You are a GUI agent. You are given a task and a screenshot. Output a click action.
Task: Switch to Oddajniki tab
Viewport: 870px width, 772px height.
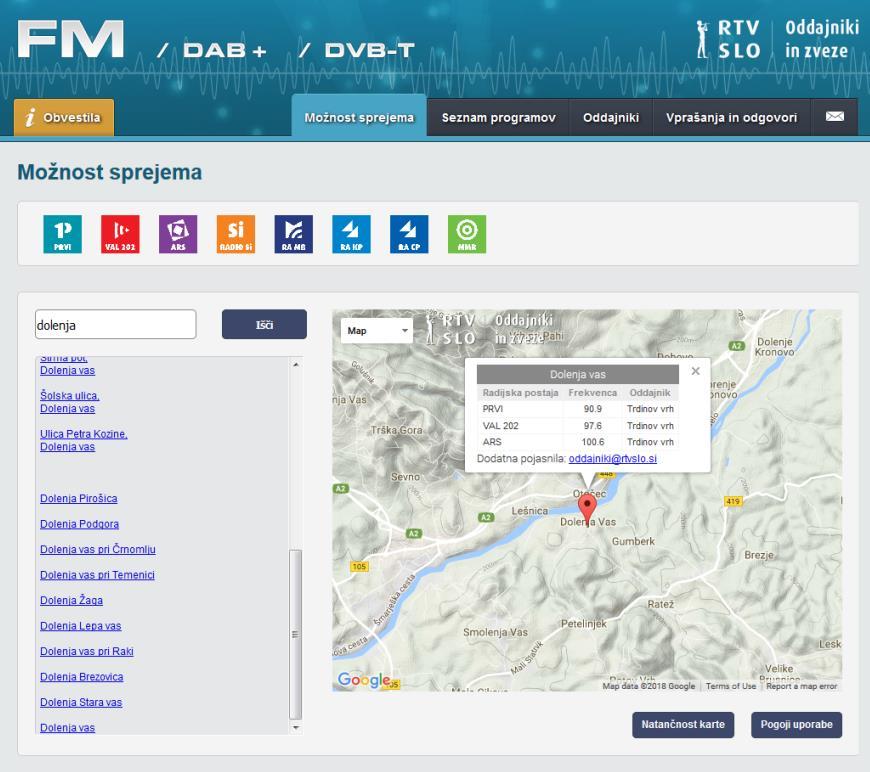(x=611, y=117)
